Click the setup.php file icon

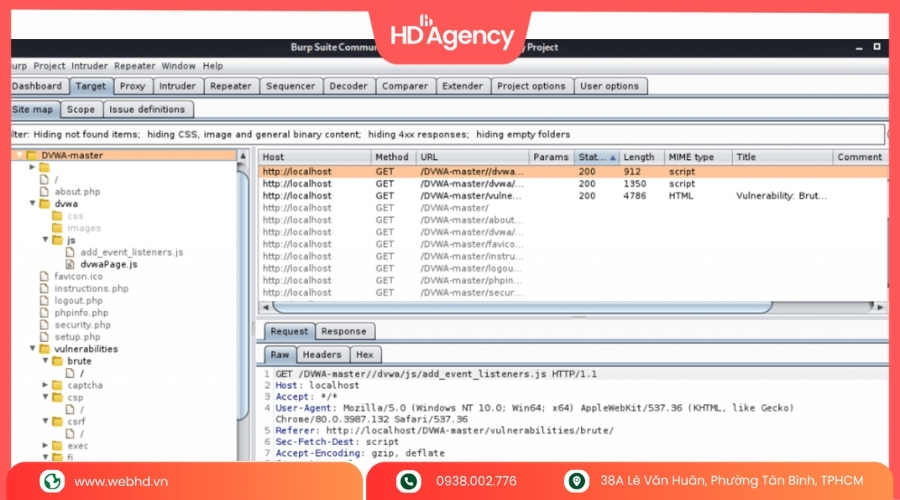point(44,337)
